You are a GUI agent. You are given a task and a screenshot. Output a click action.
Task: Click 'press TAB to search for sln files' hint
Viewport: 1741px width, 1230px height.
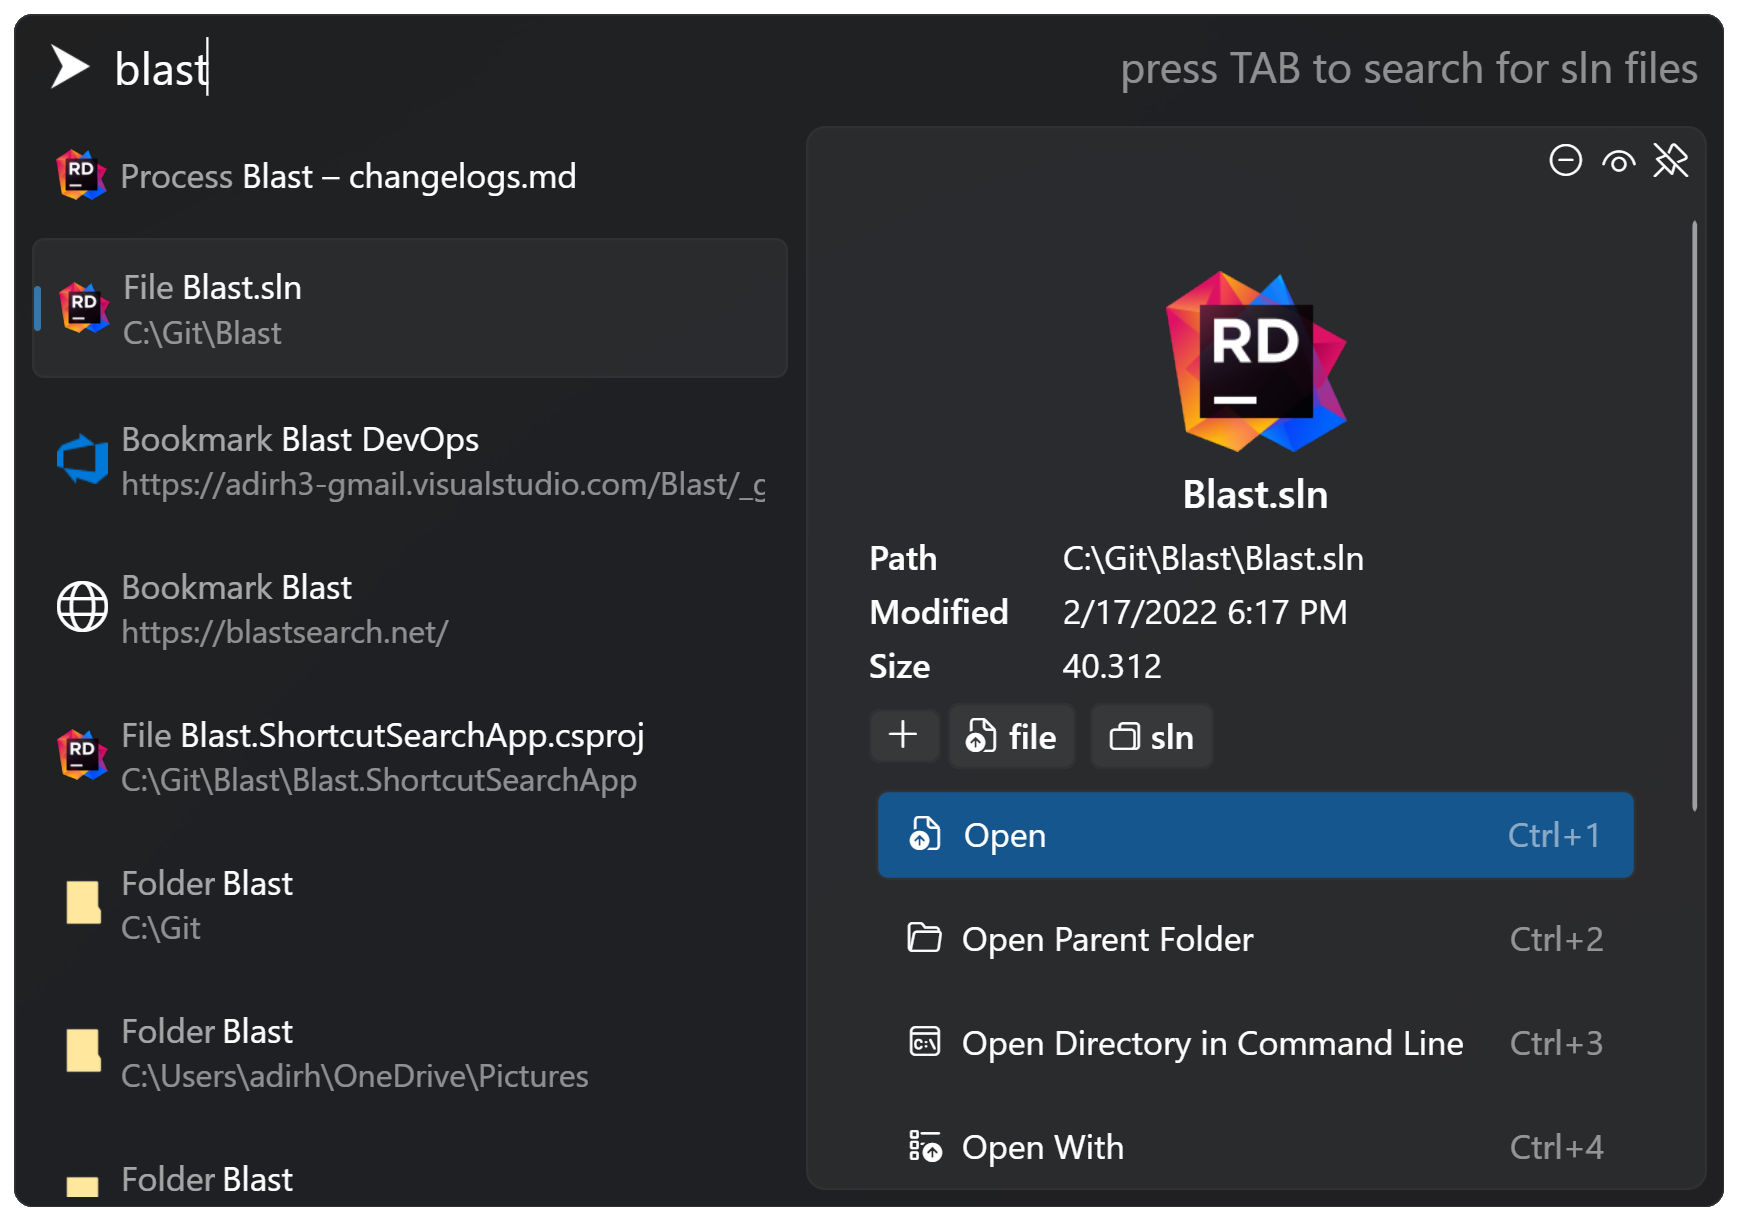click(x=1409, y=69)
